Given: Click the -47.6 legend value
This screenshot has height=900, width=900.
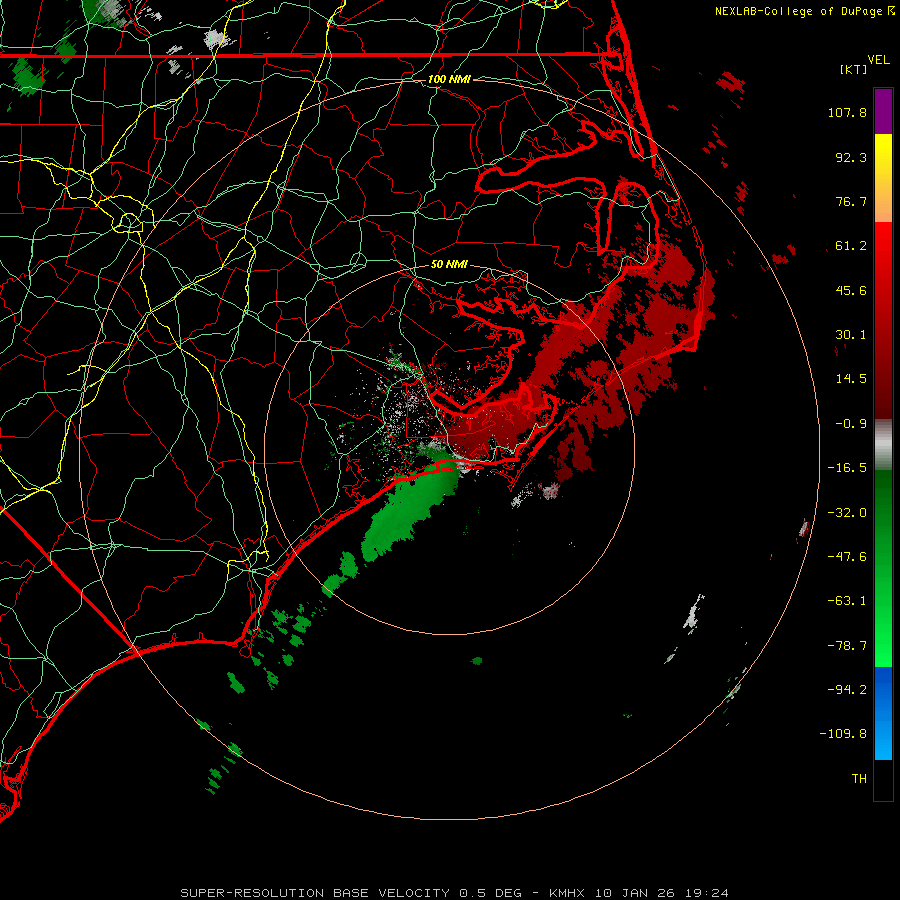Looking at the screenshot, I should 847,557.
